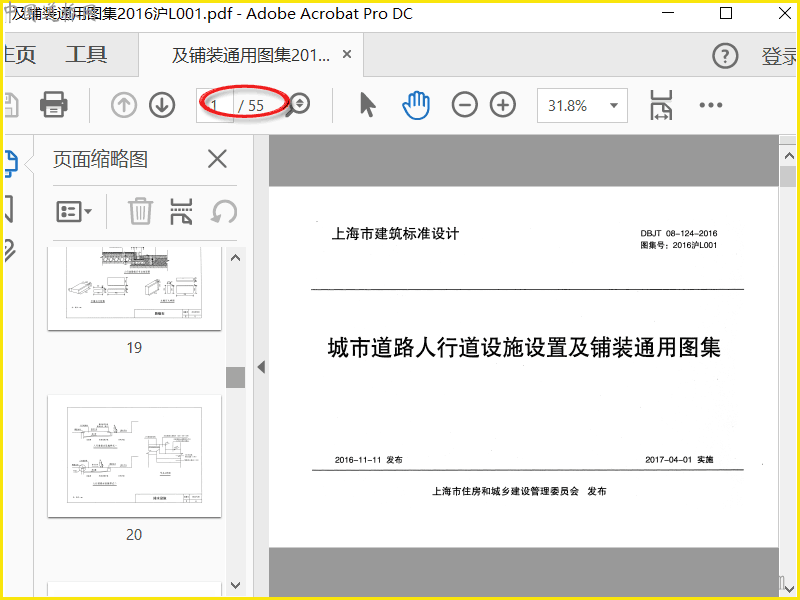Select page 20 thumbnail
The width and height of the screenshot is (800, 600).
click(134, 456)
